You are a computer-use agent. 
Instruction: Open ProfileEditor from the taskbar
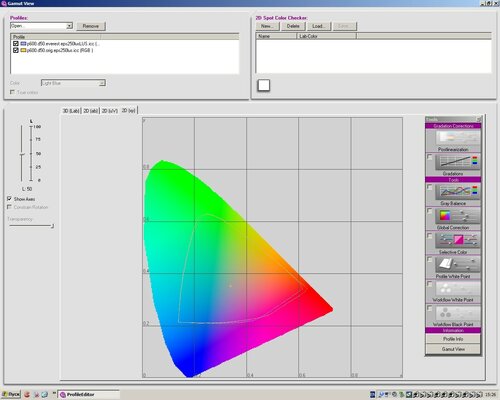point(88,394)
